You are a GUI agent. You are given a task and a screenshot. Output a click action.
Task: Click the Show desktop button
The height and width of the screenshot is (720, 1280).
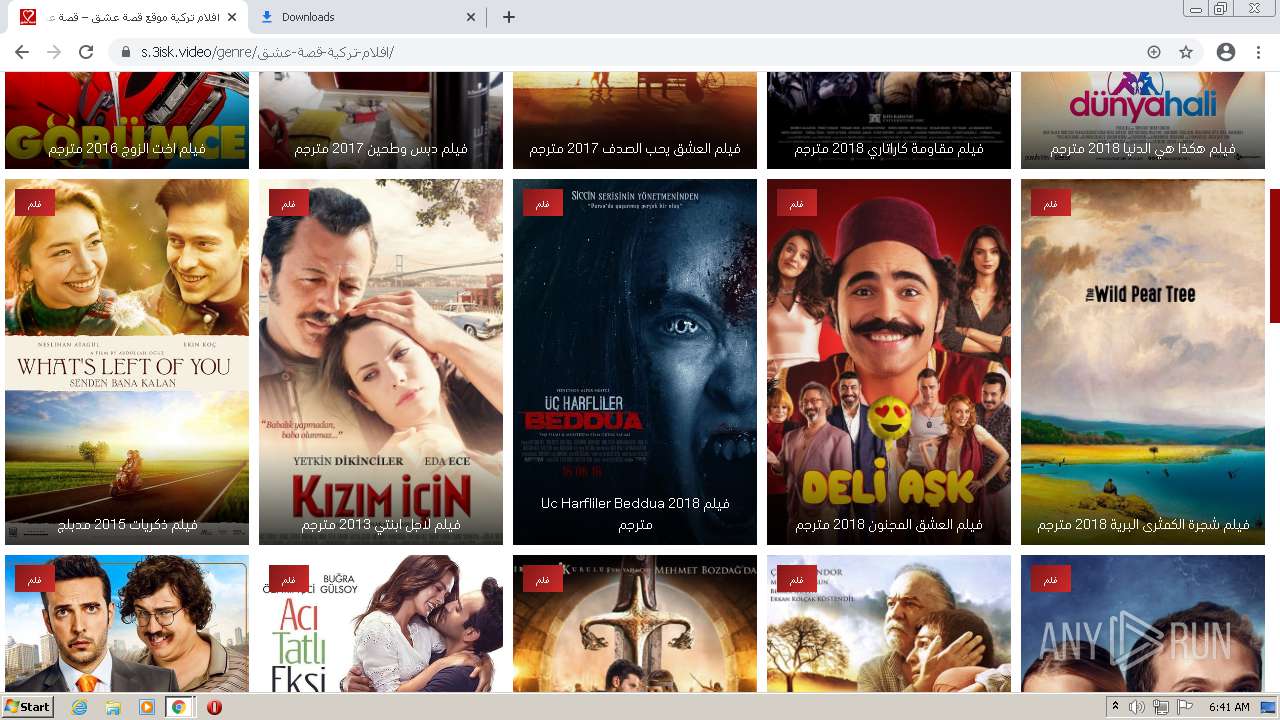(1270, 707)
